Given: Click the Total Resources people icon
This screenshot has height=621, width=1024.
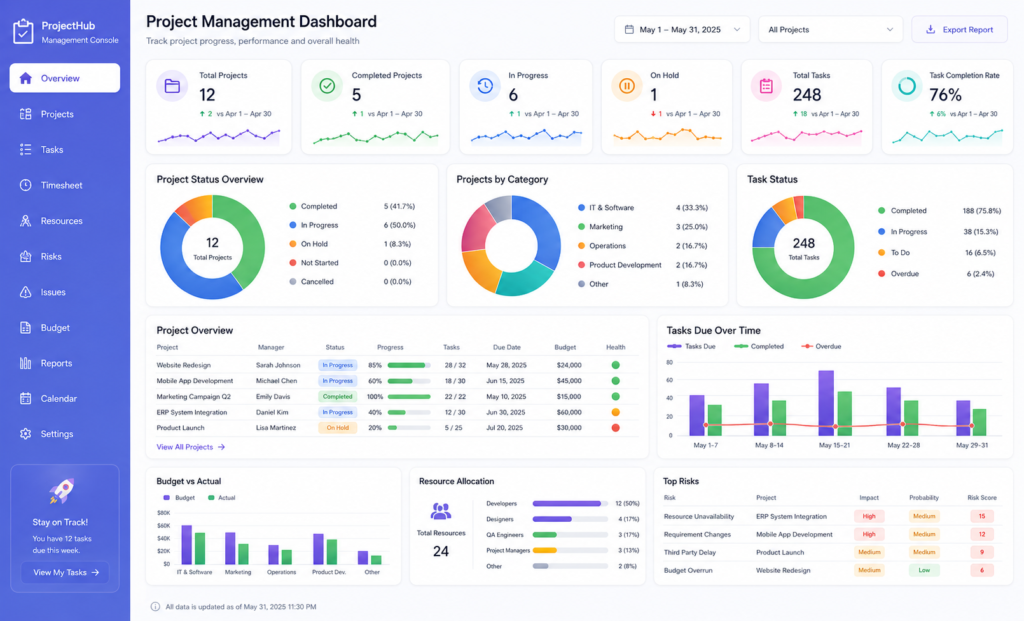Looking at the screenshot, I should 441,511.
